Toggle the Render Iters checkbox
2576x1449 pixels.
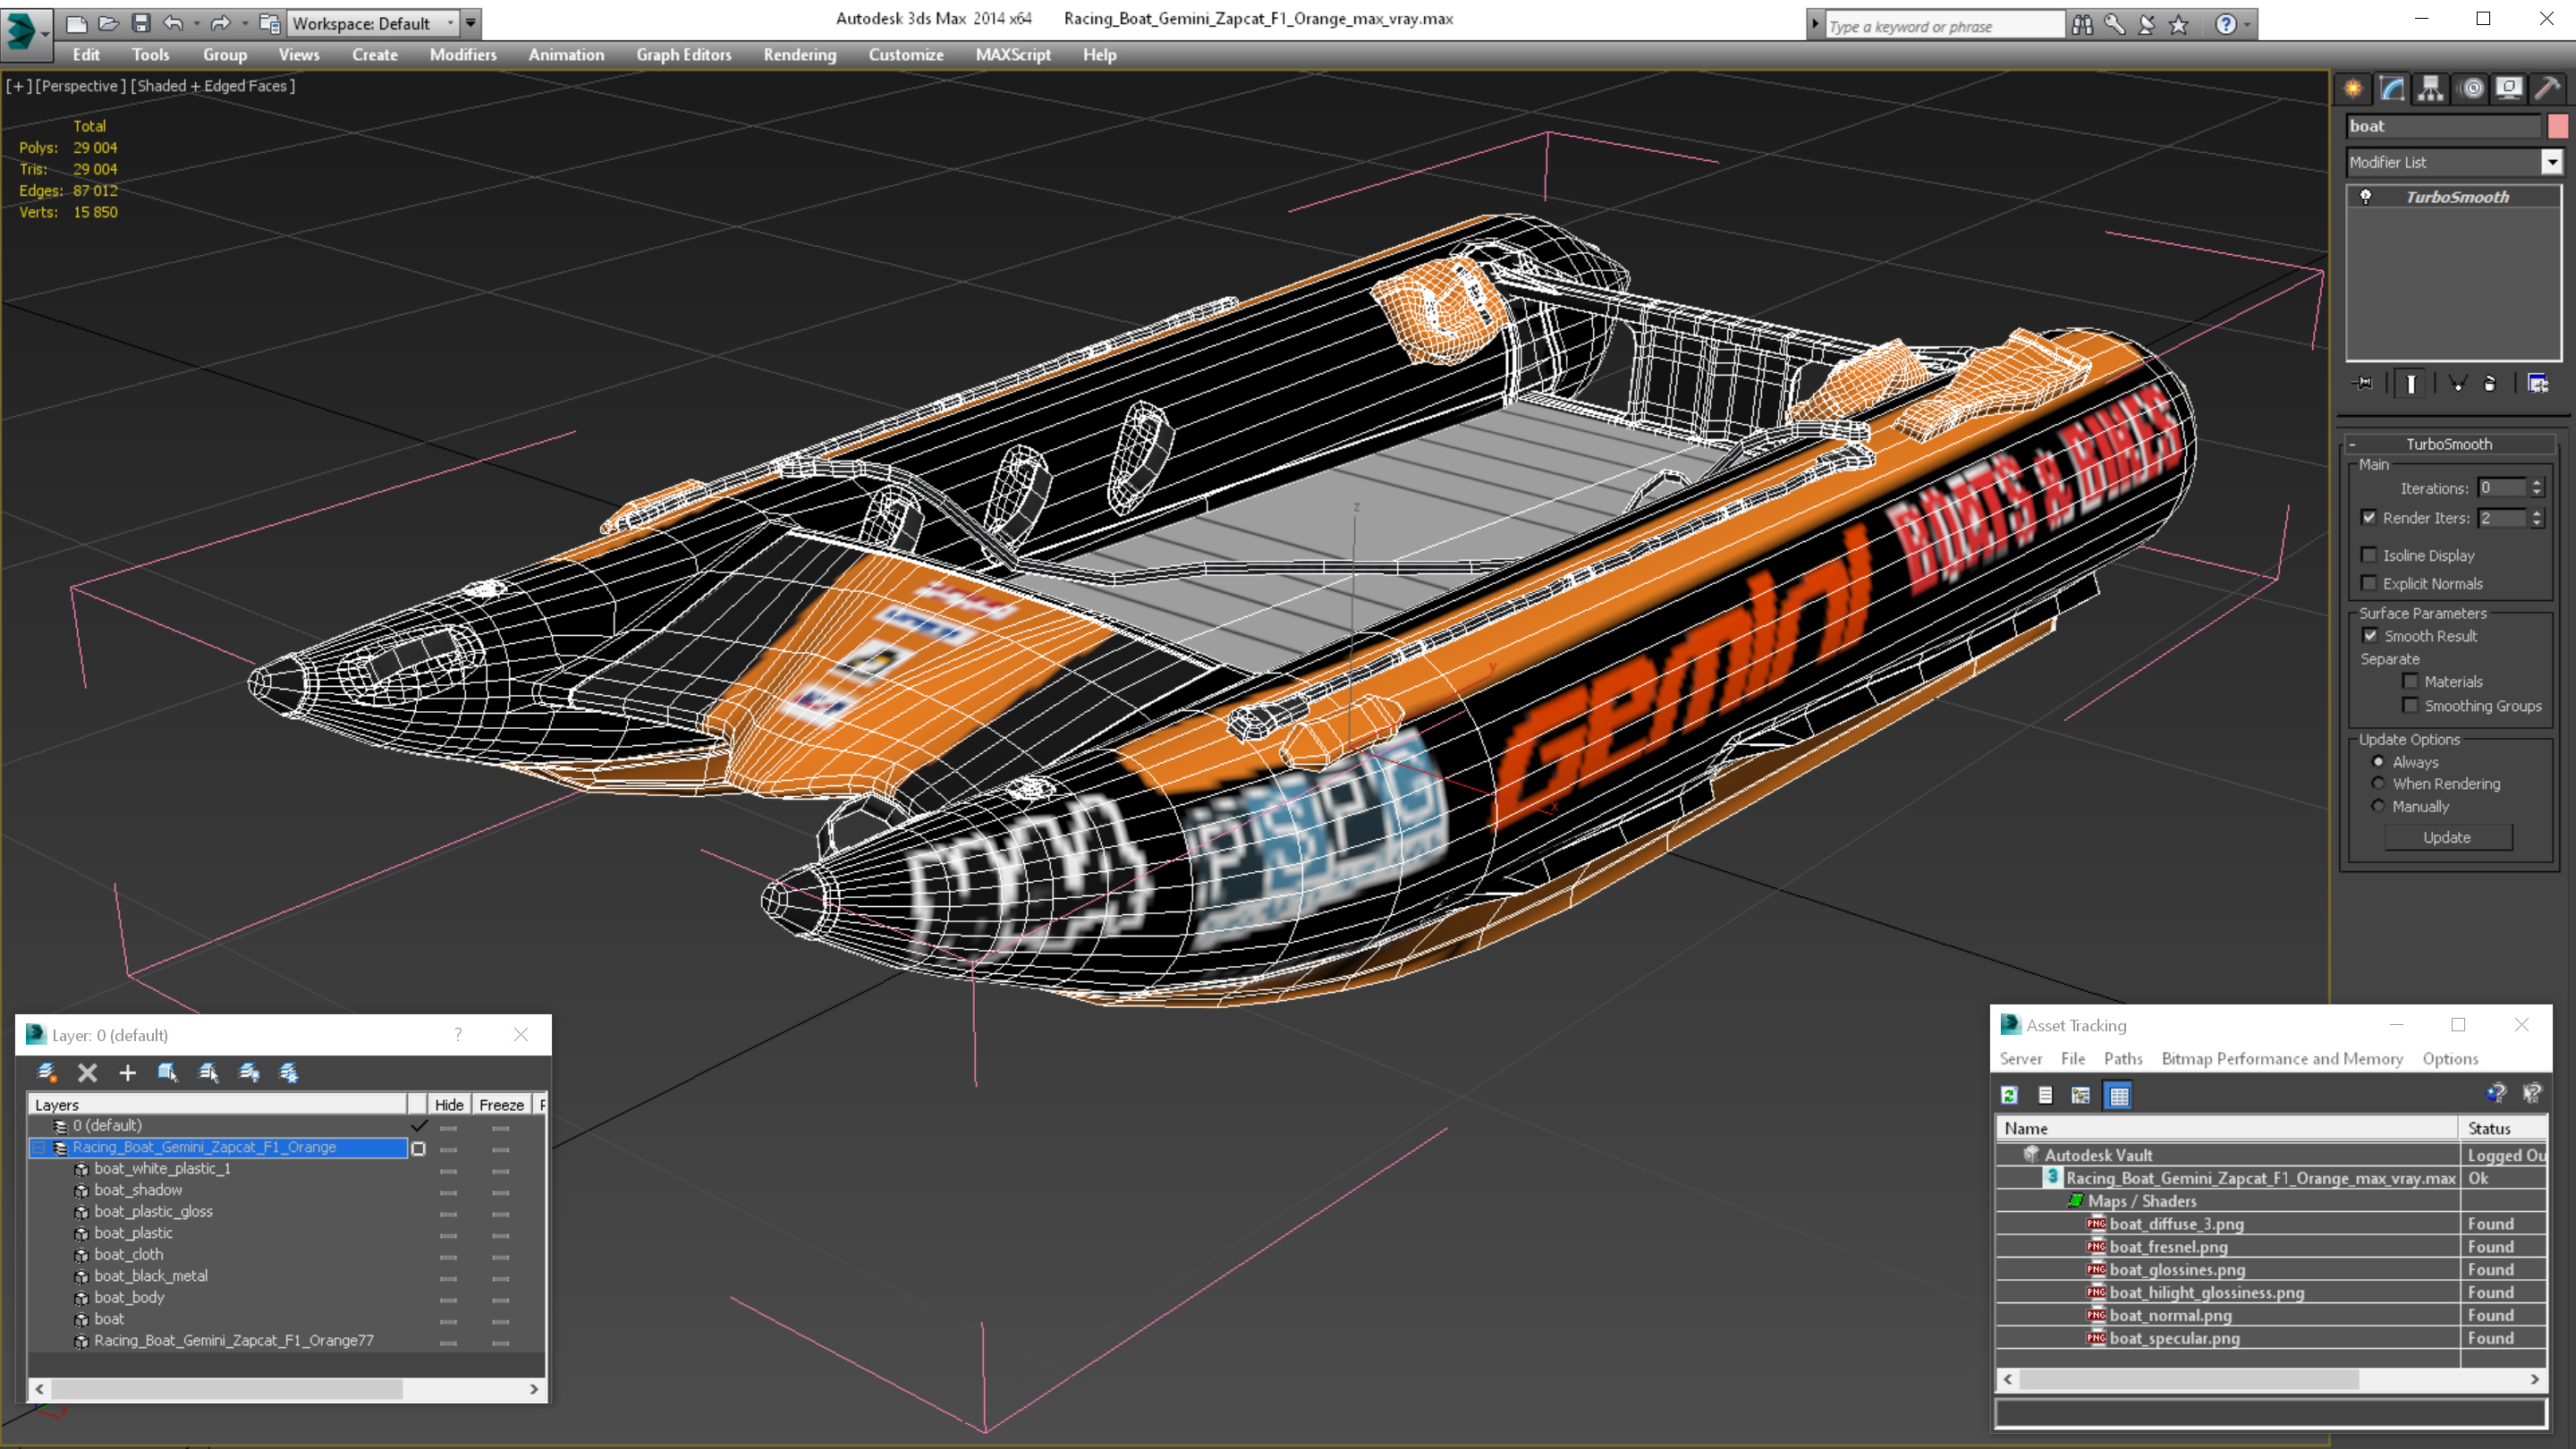(2369, 517)
